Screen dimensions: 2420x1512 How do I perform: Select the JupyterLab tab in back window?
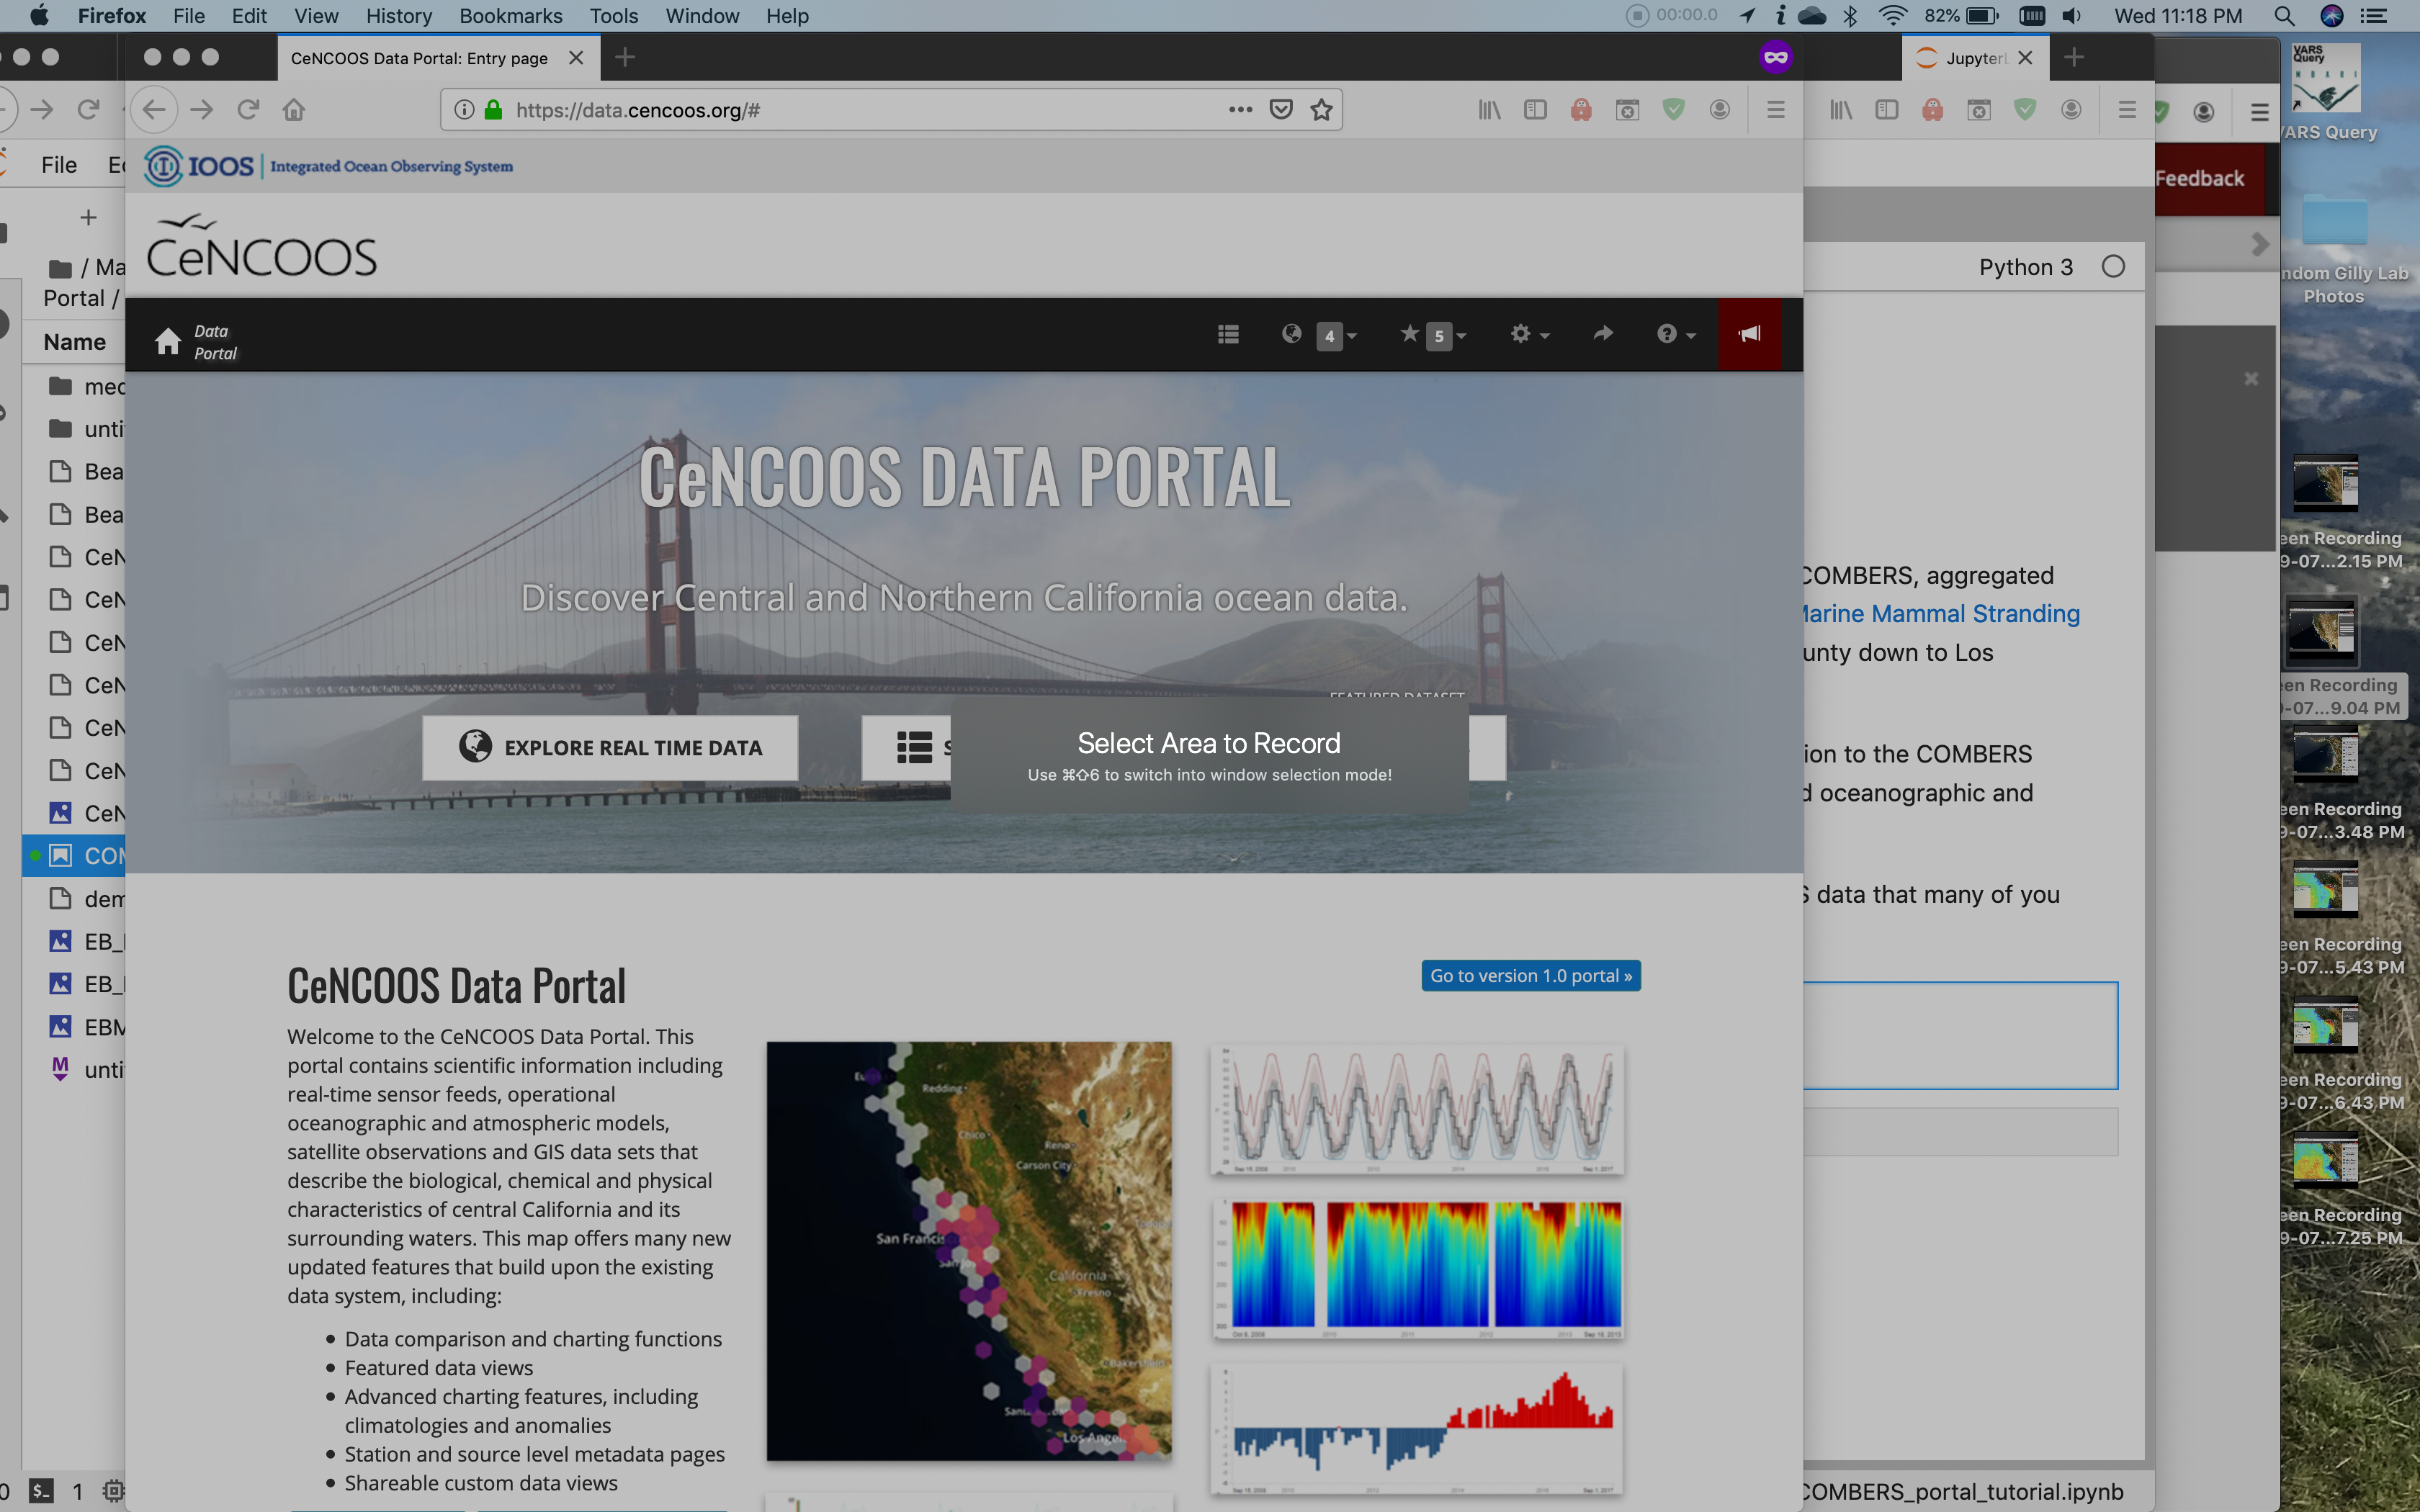(x=1975, y=58)
